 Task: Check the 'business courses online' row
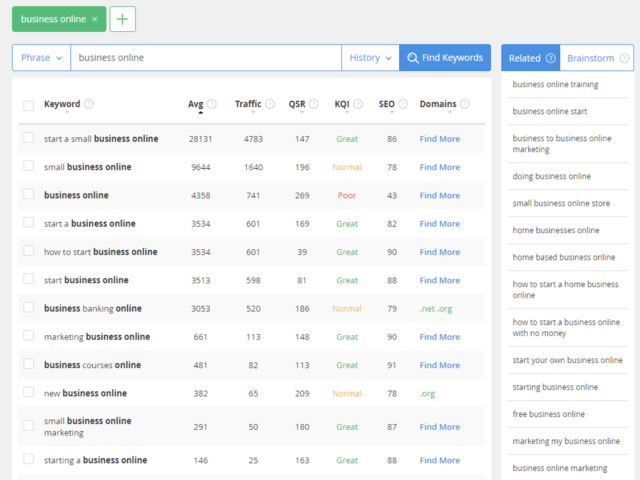click(29, 364)
